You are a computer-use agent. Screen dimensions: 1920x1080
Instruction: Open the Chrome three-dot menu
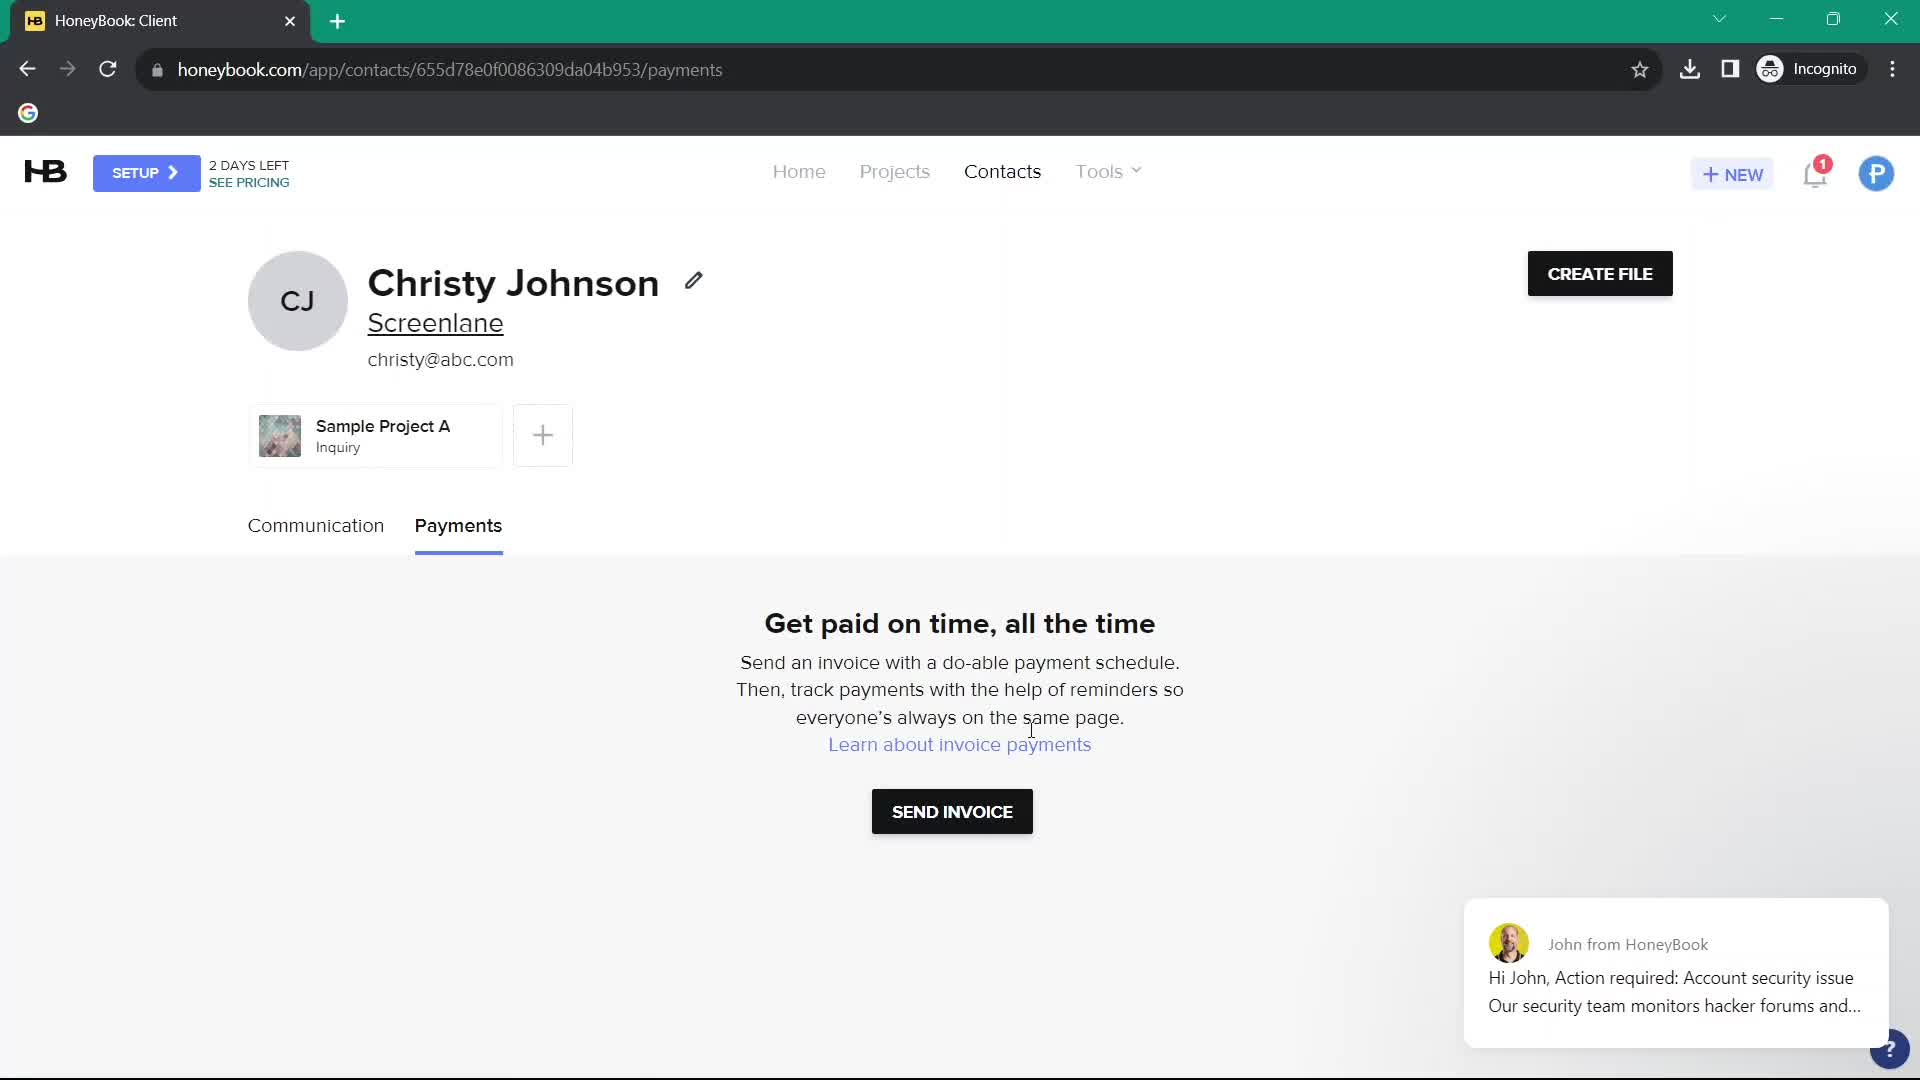(1893, 69)
